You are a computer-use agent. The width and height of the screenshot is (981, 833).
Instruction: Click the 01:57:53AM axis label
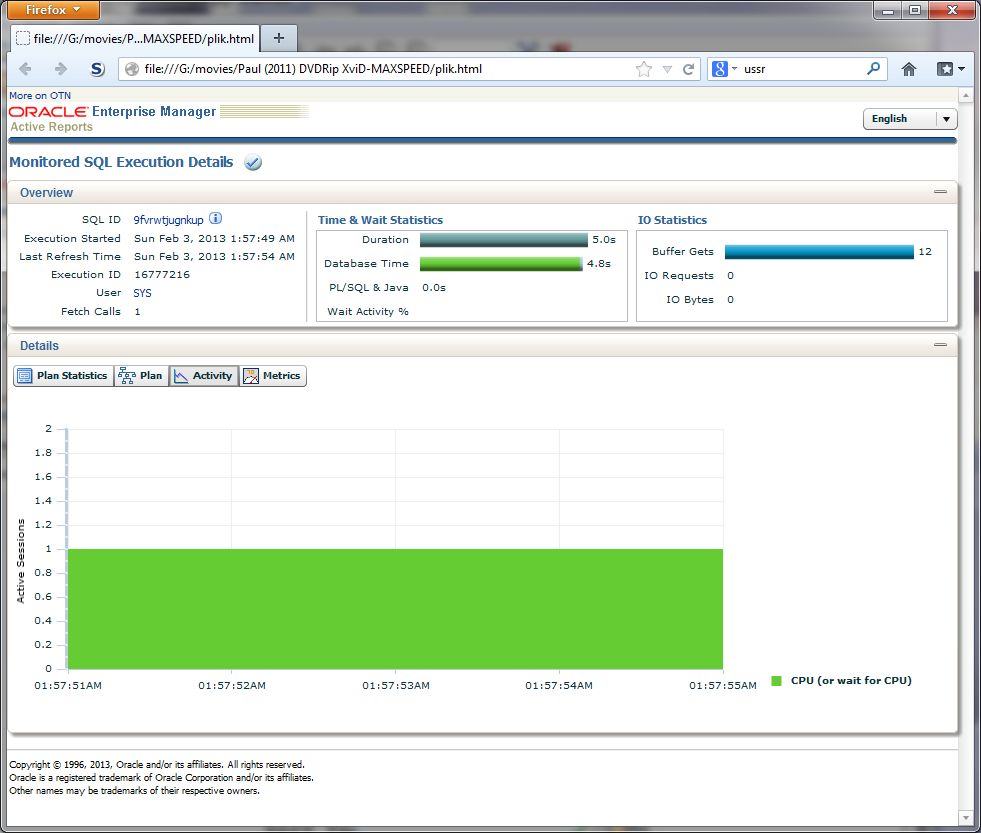(x=395, y=685)
